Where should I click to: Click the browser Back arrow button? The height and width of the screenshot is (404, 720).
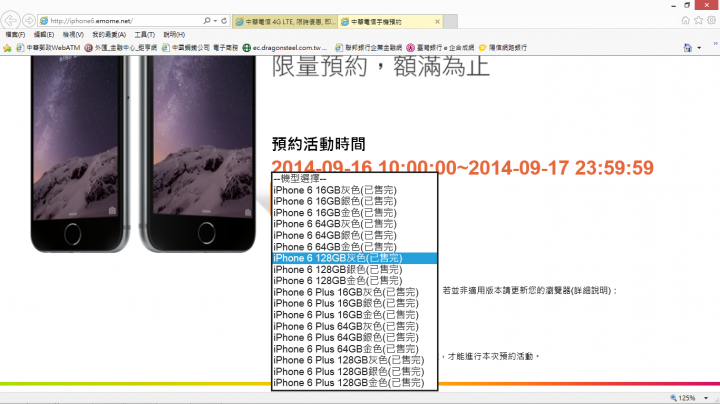pos(10,20)
